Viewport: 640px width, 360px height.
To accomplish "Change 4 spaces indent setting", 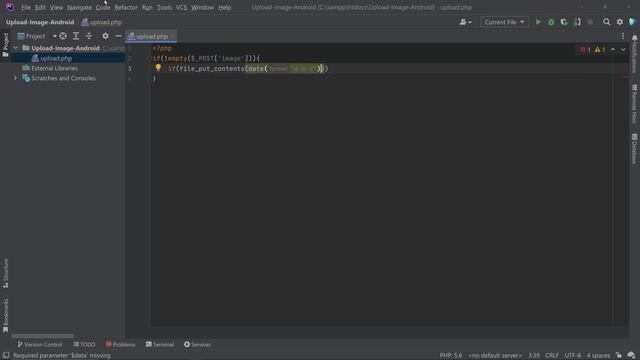I will (598, 355).
